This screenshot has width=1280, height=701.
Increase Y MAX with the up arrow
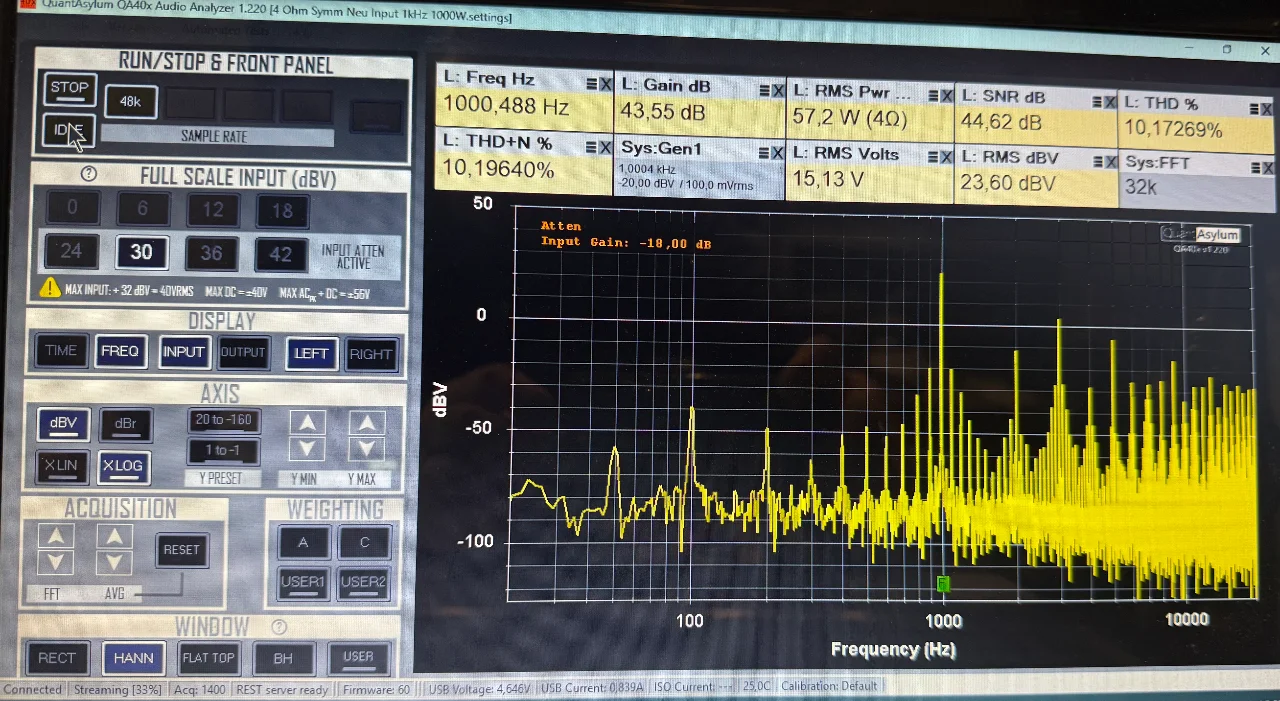pos(367,423)
